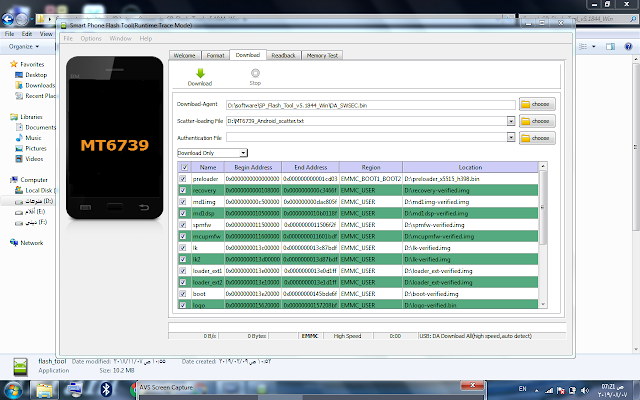Uncheck the loader_ext1 partition checkbox

183,271
